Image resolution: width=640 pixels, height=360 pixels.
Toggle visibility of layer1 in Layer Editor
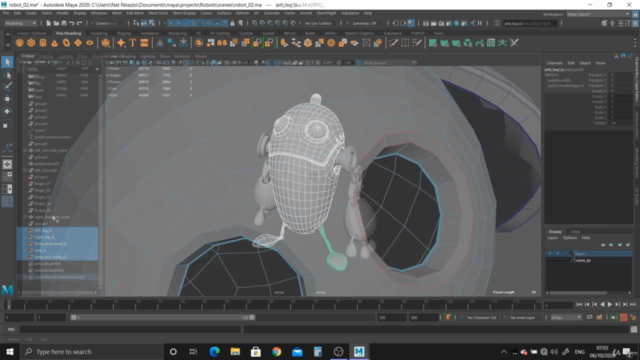click(550, 253)
